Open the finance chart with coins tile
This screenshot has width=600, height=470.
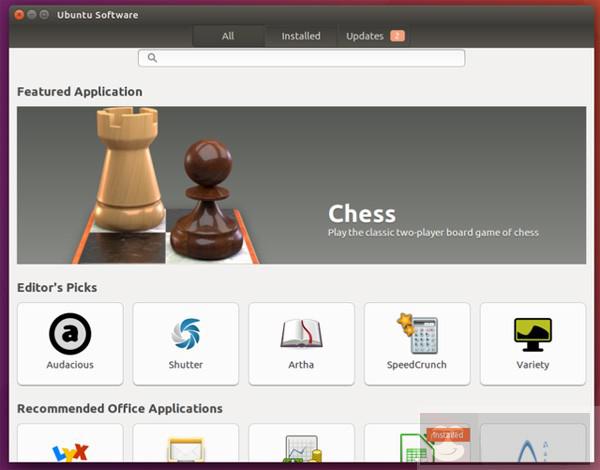pyautogui.click(x=302, y=443)
